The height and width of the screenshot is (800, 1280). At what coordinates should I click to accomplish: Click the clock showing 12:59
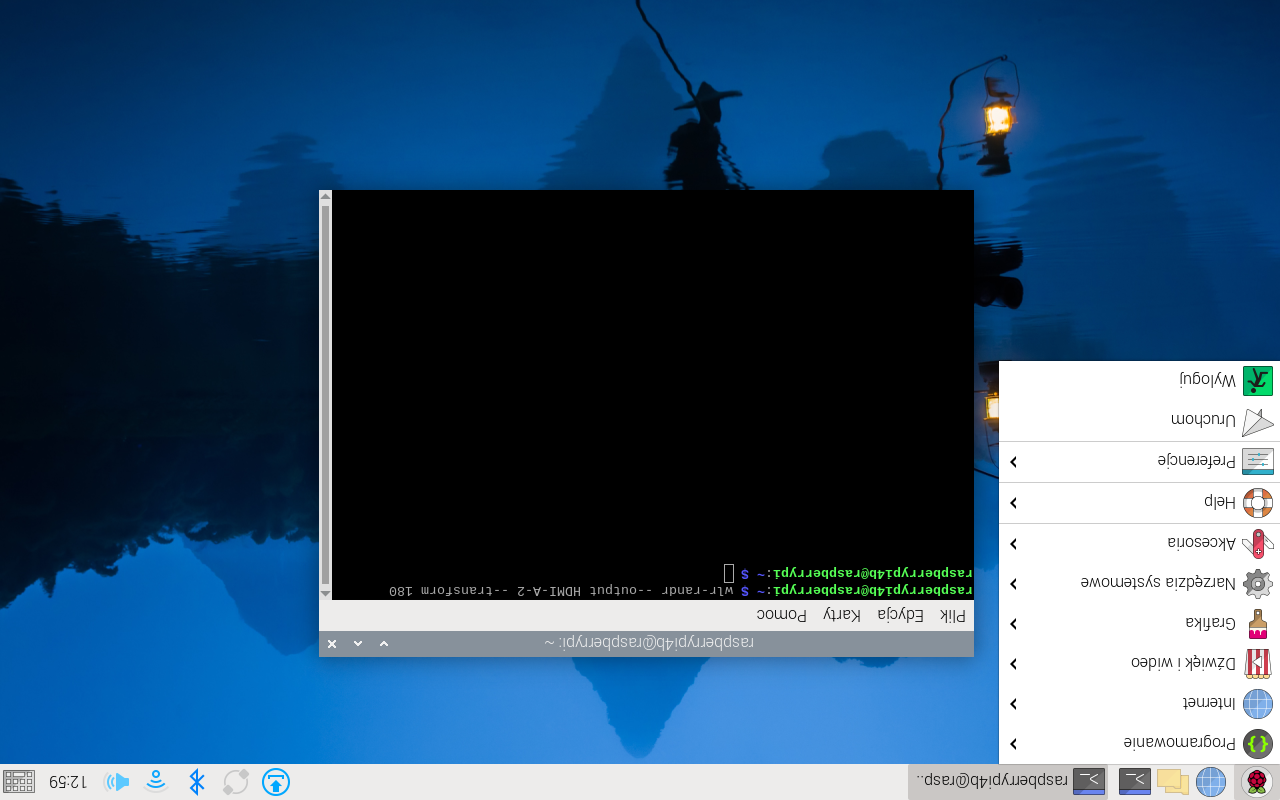pyautogui.click(x=67, y=781)
